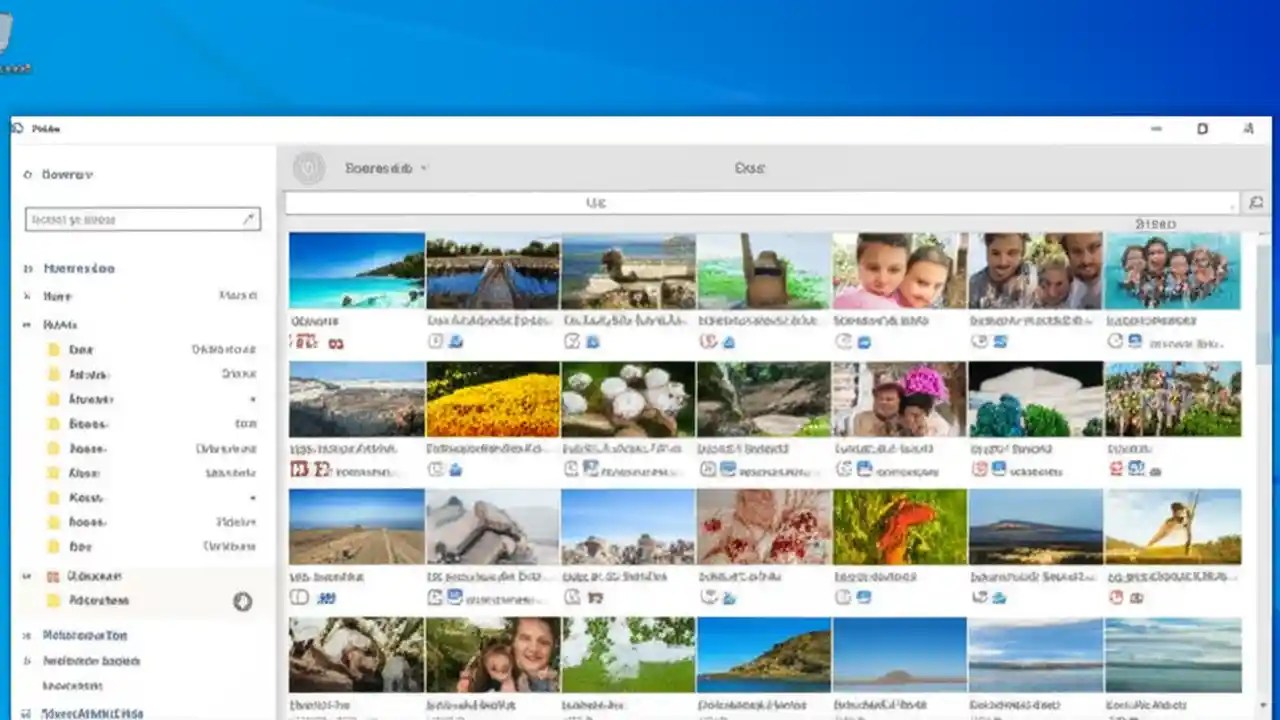The width and height of the screenshot is (1280, 720).
Task: Click the clock icon below the family portrait photo
Action: pos(845,341)
